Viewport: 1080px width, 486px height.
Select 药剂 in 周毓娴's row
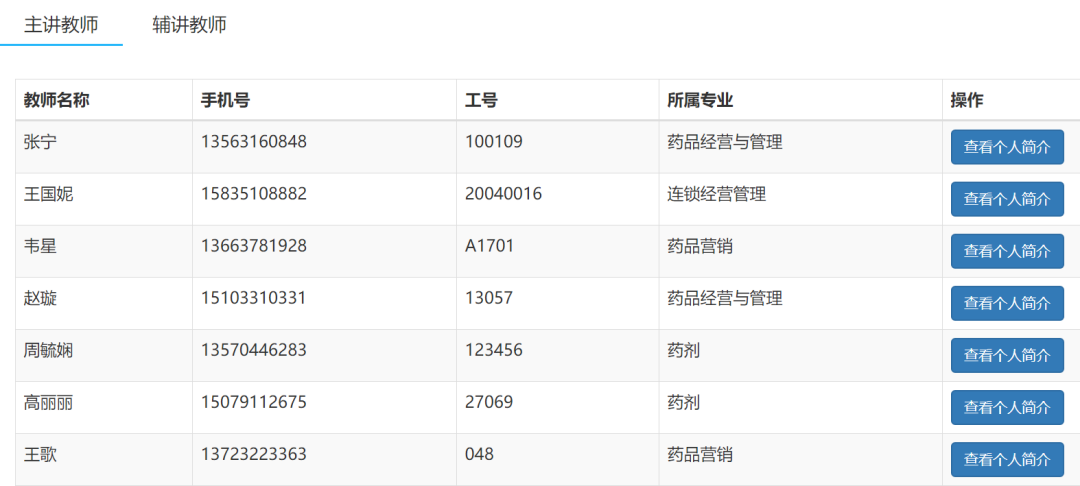tap(683, 350)
